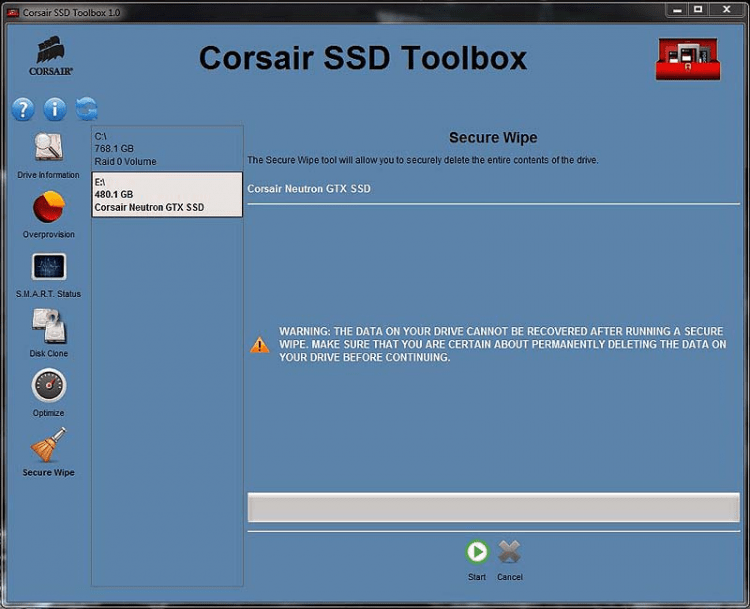The height and width of the screenshot is (609, 750).
Task: Click the refresh drives icon
Action: coord(87,109)
